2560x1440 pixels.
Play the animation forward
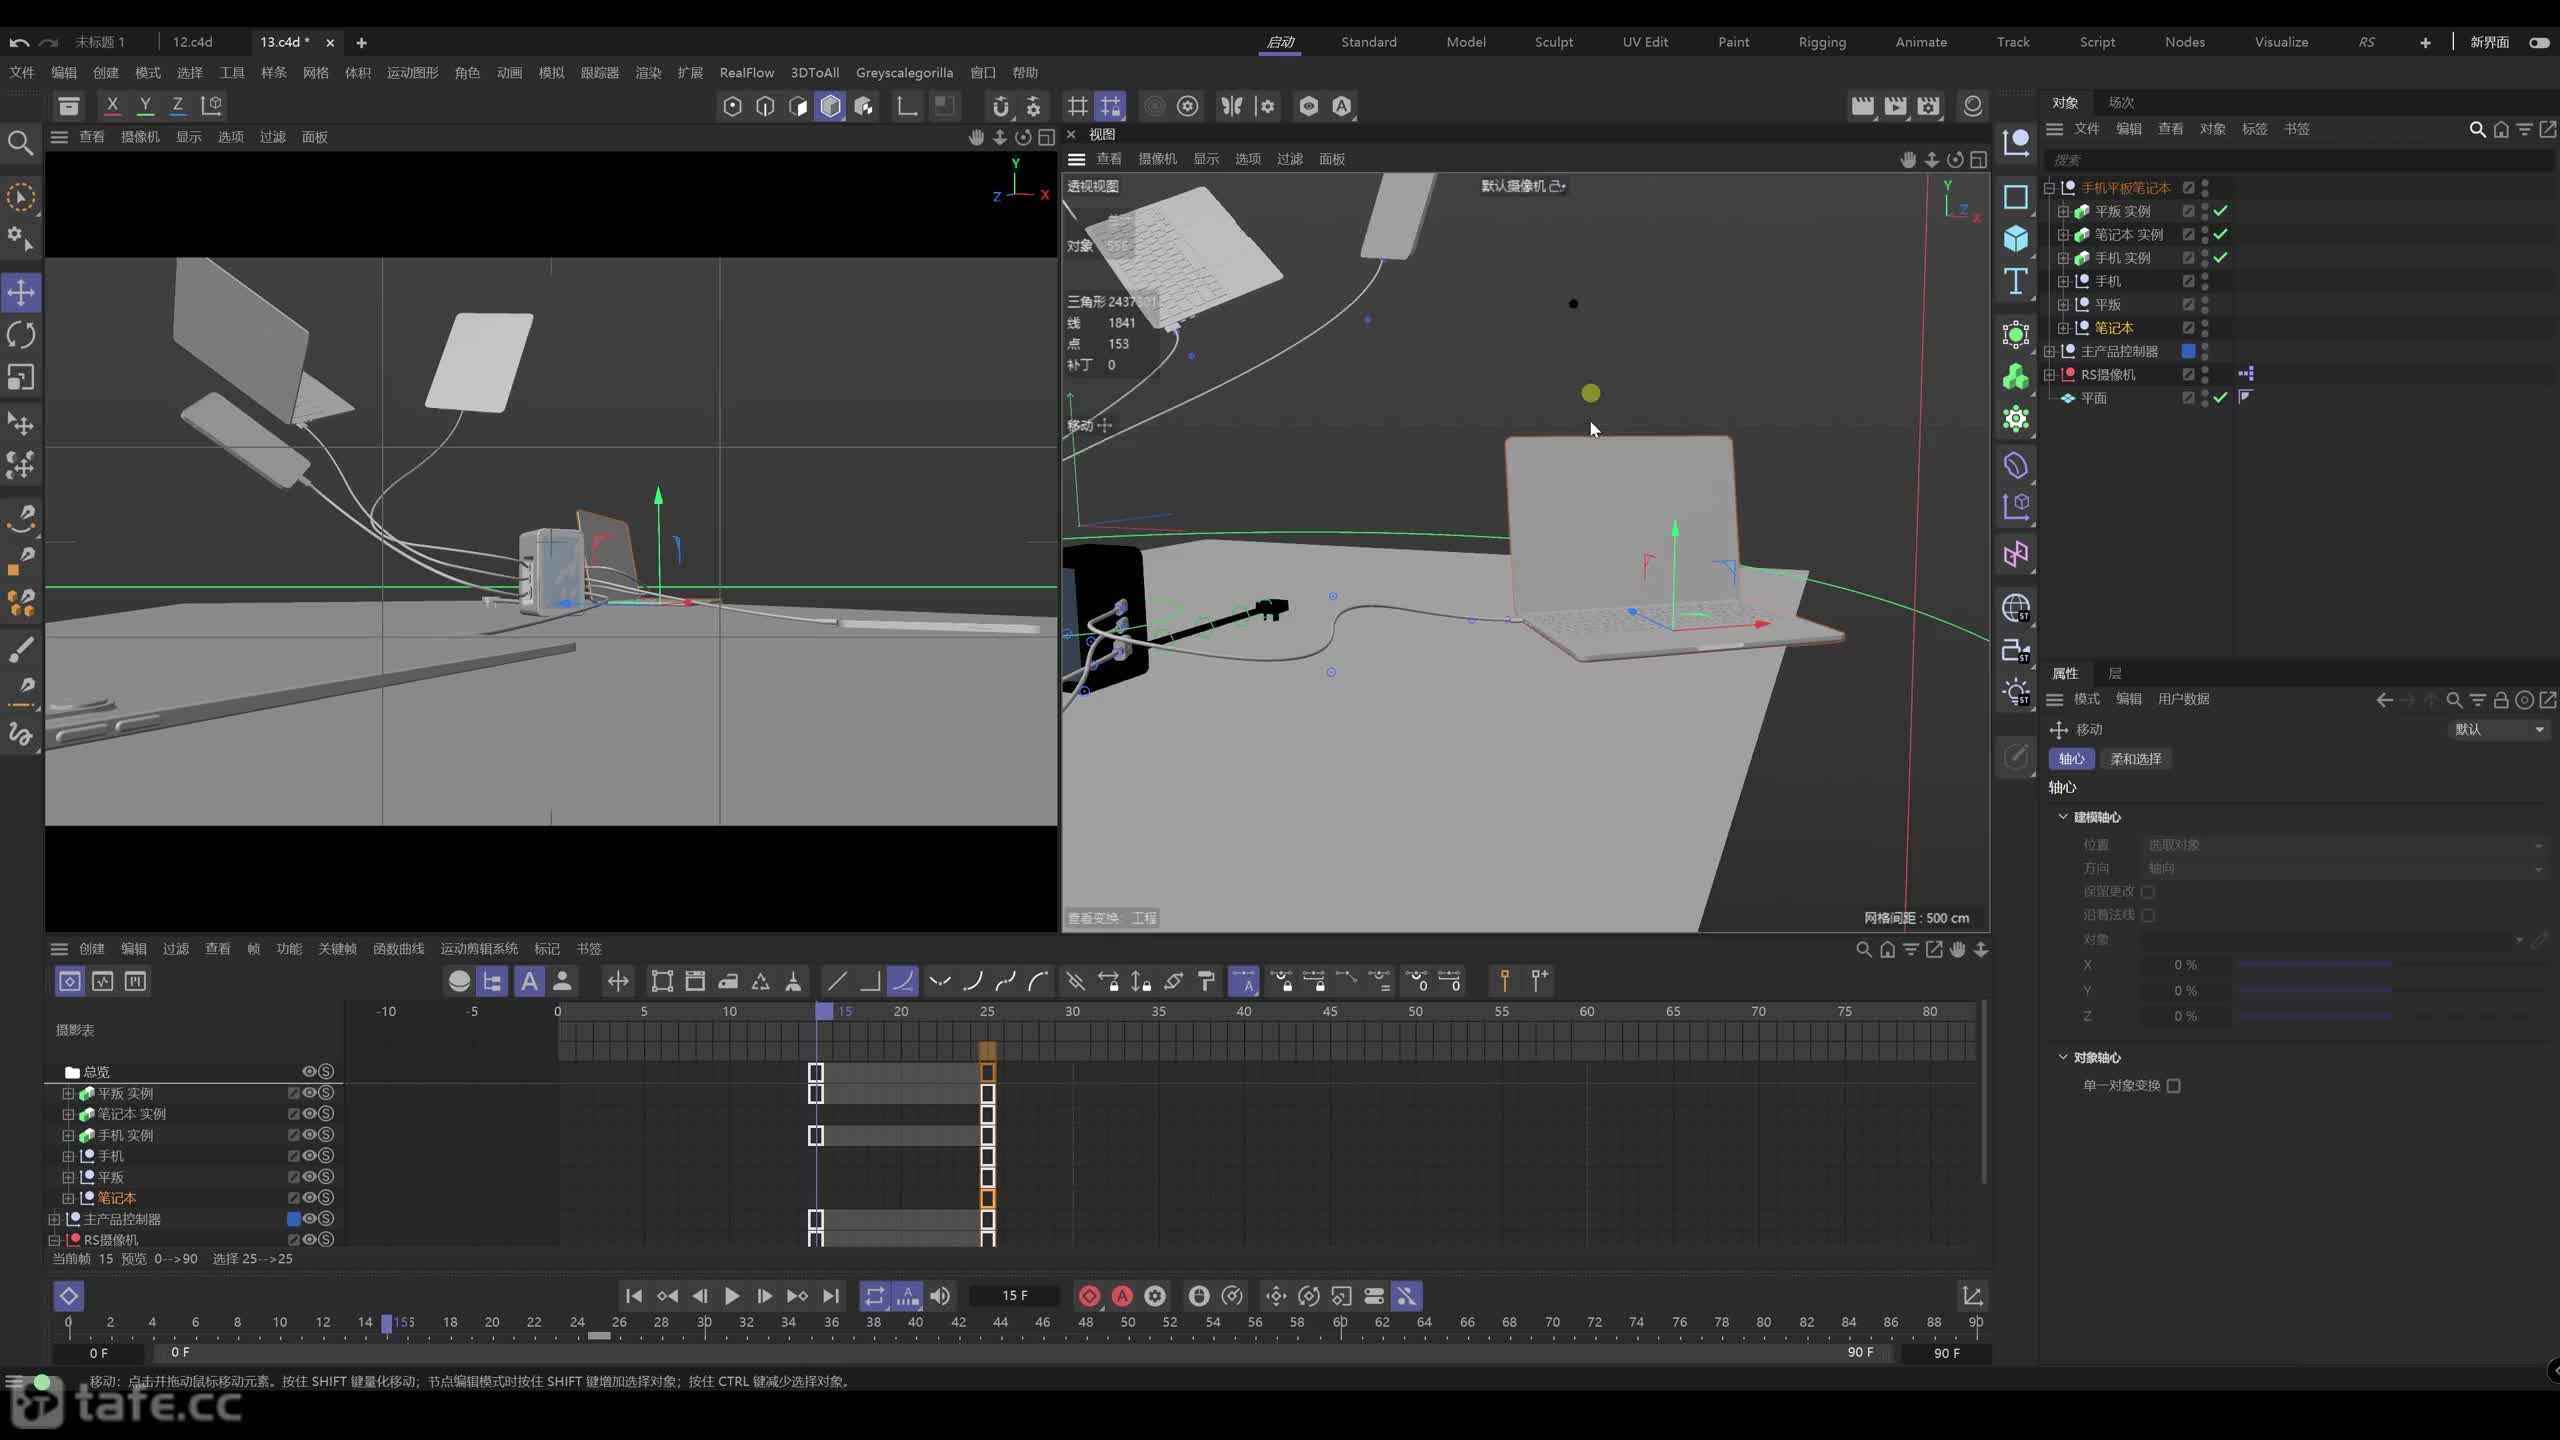coord(732,1296)
